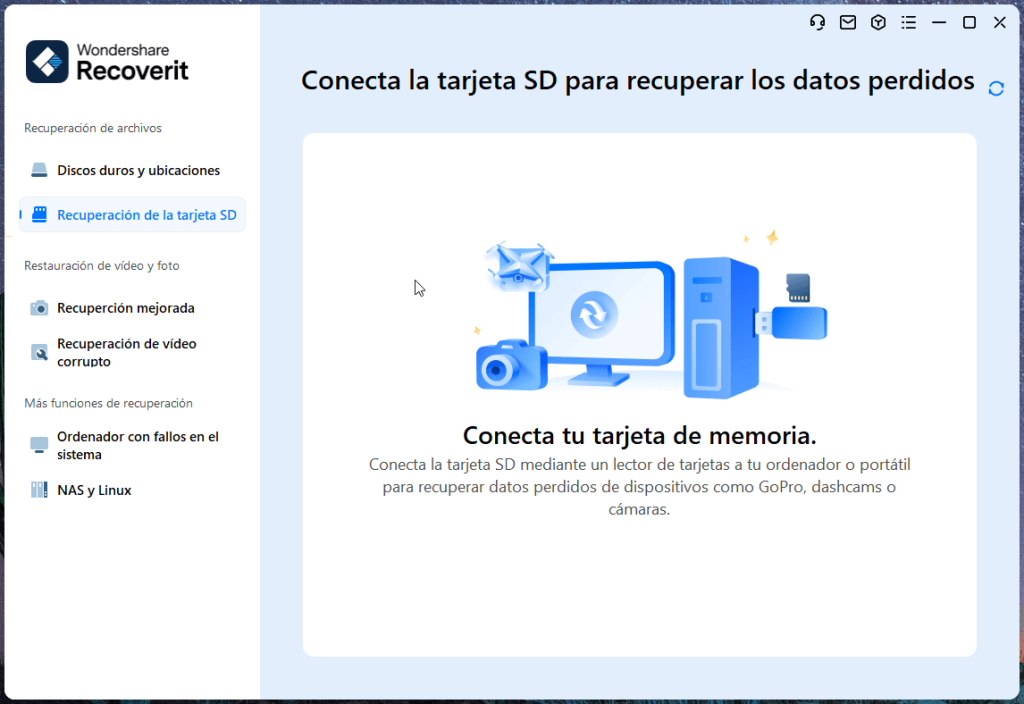This screenshot has width=1024, height=704.
Task: Click the Wondershare Recoverit logo
Action: click(x=107, y=62)
